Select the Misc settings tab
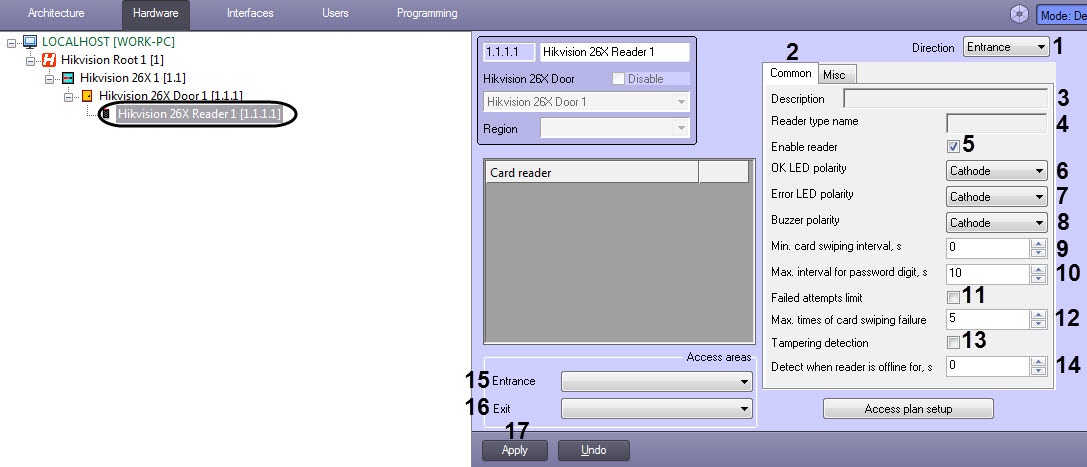This screenshot has height=467, width=1087. (837, 75)
